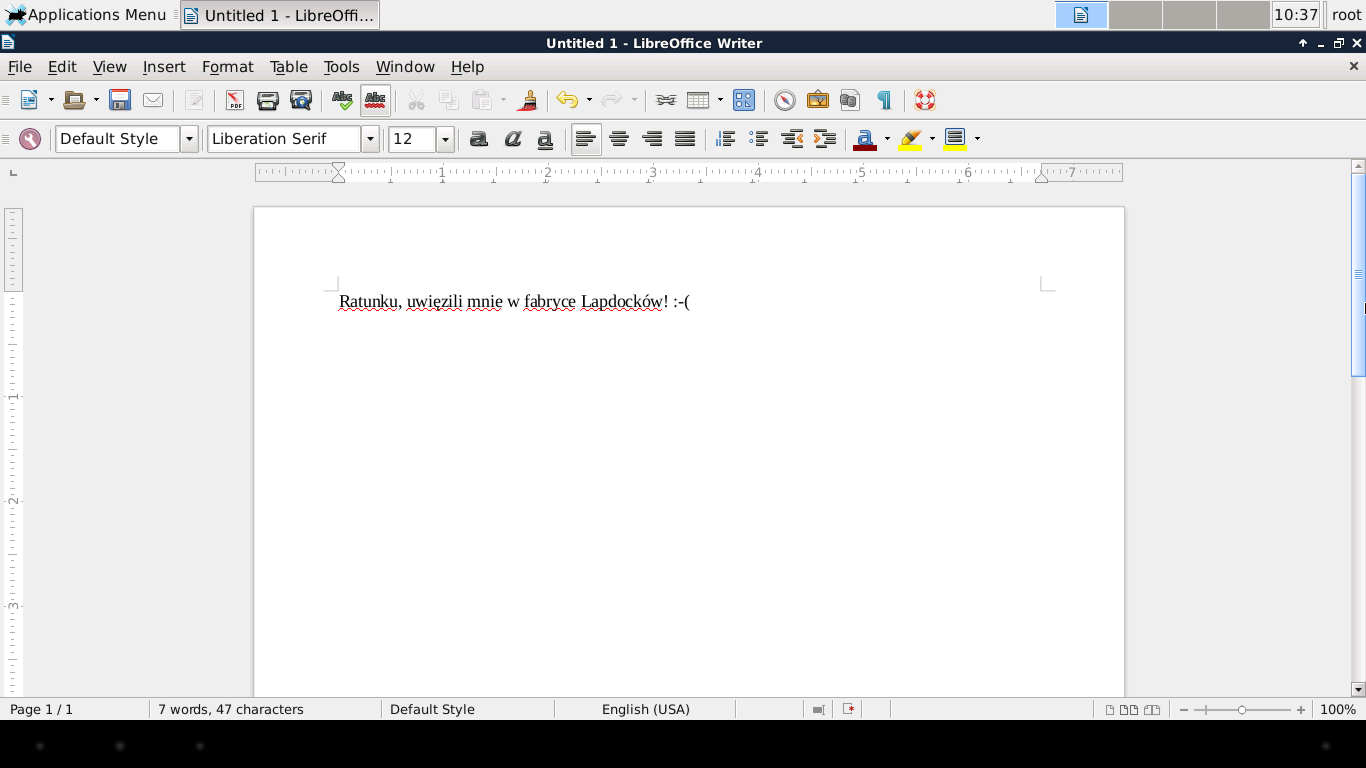
Task: Open the Format menu
Action: [227, 67]
